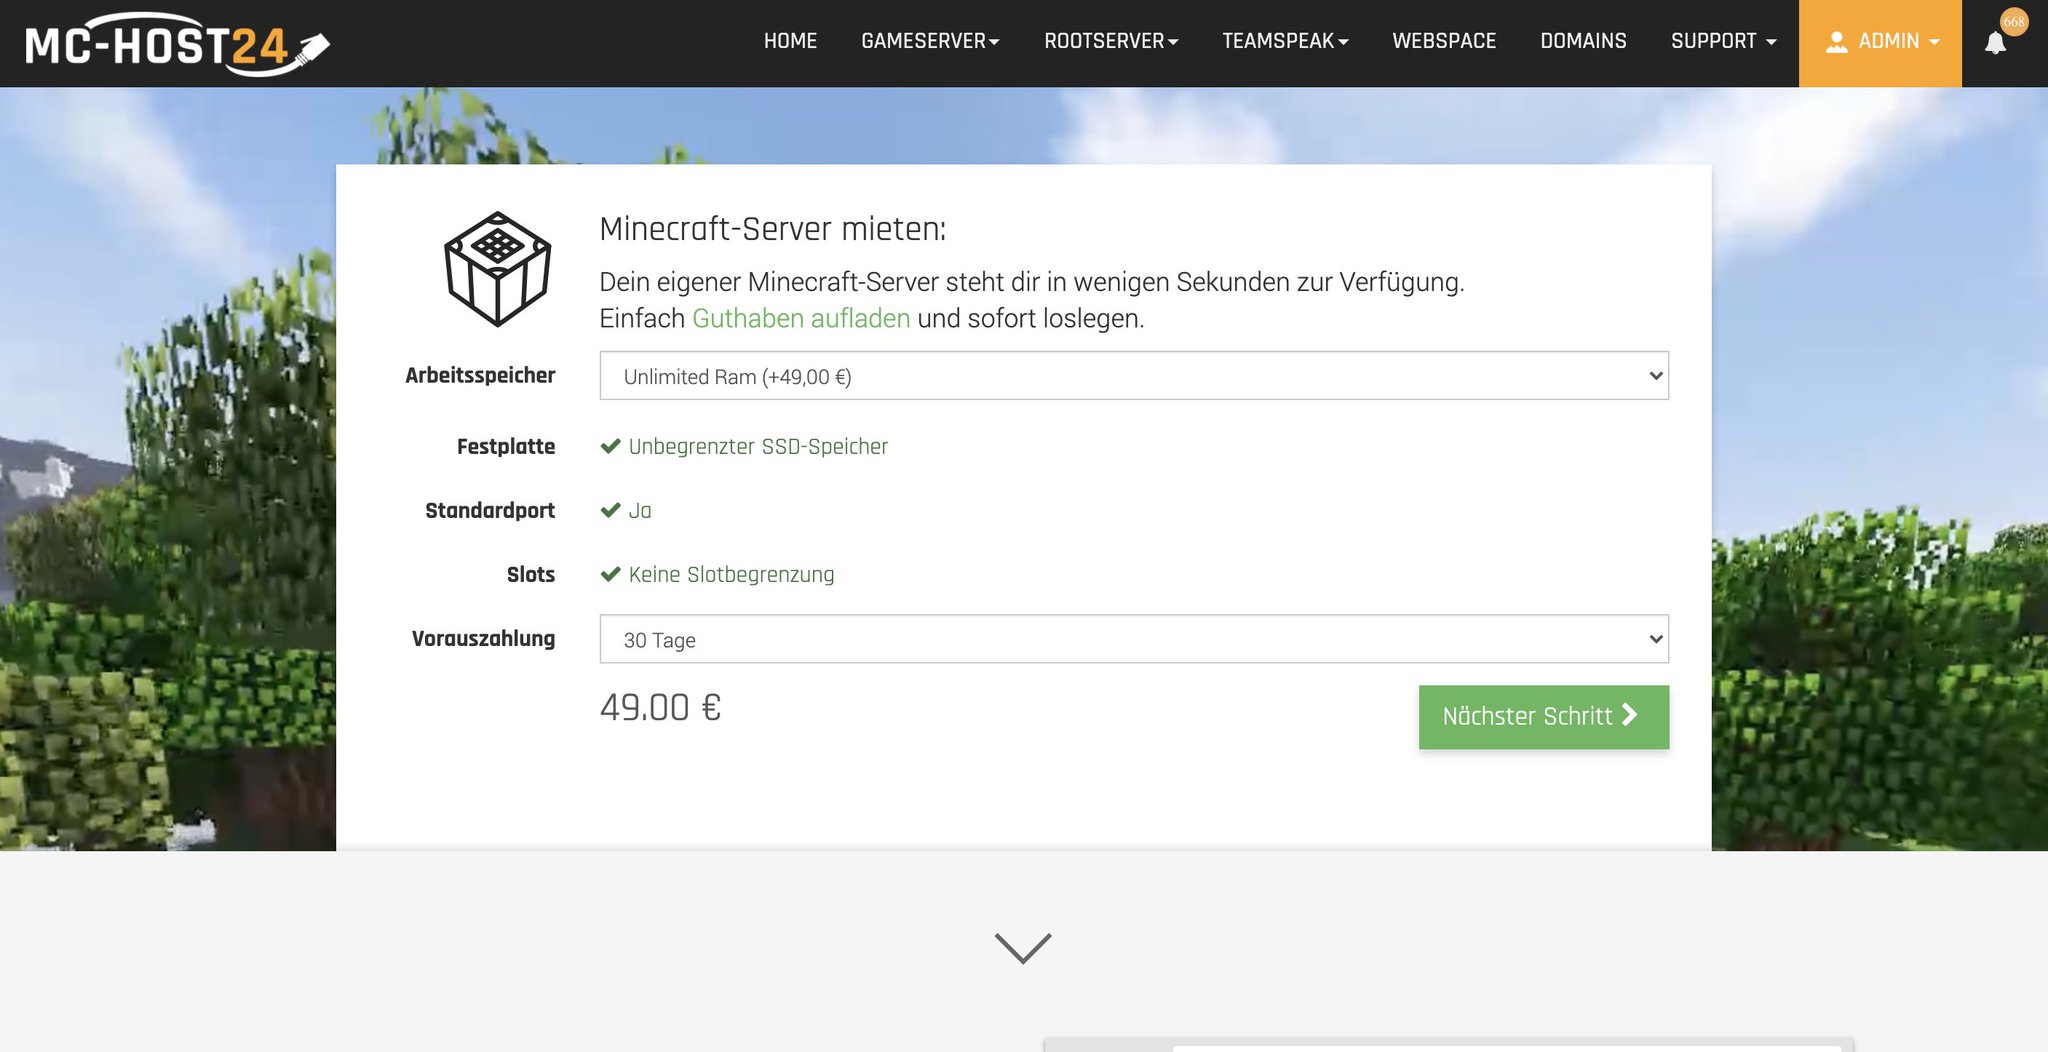
Task: Expand the ROOTSERVER menu
Action: (1111, 41)
